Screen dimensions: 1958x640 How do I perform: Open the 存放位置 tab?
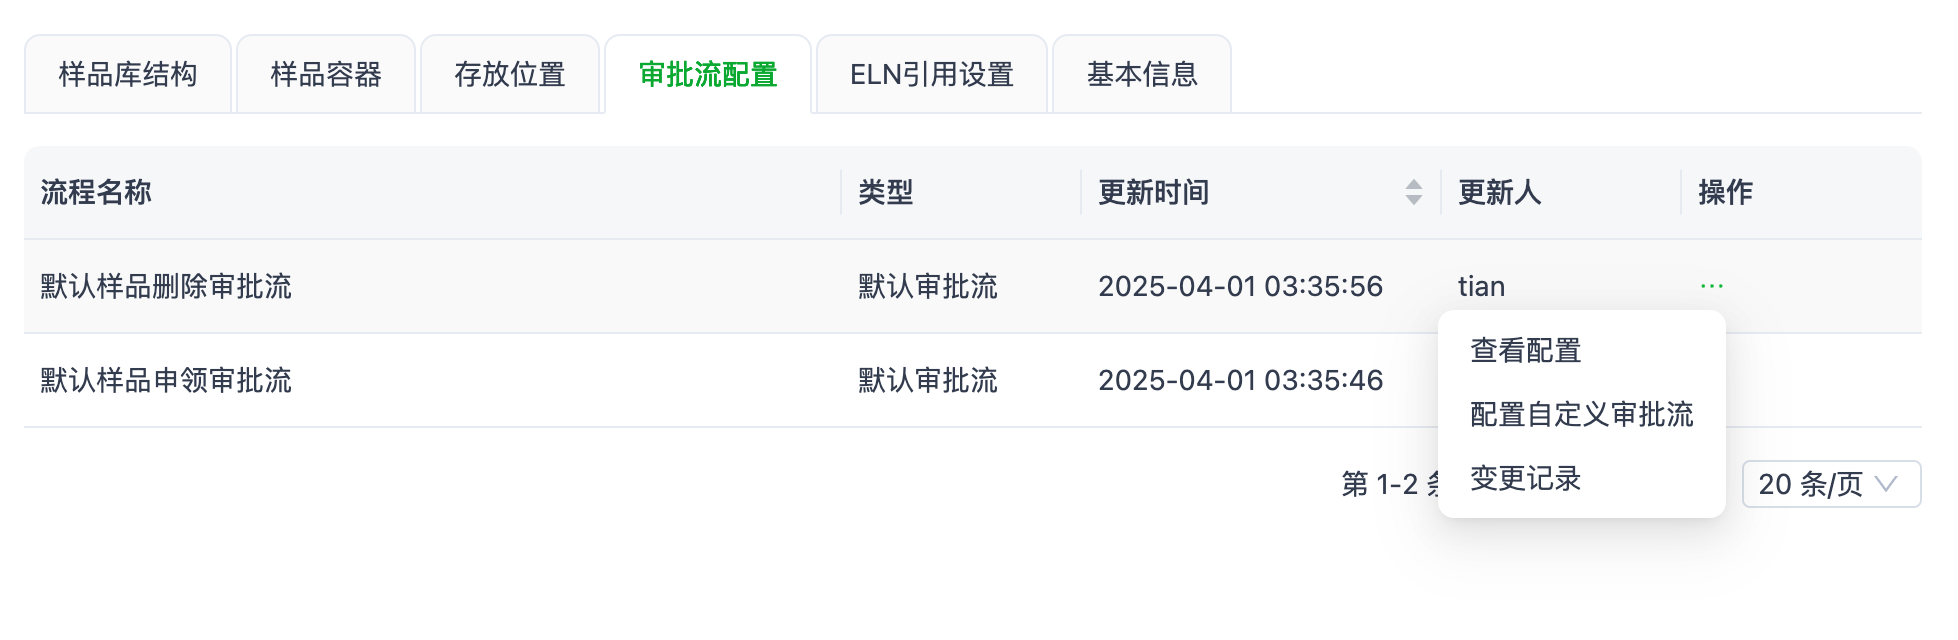pyautogui.click(x=511, y=74)
